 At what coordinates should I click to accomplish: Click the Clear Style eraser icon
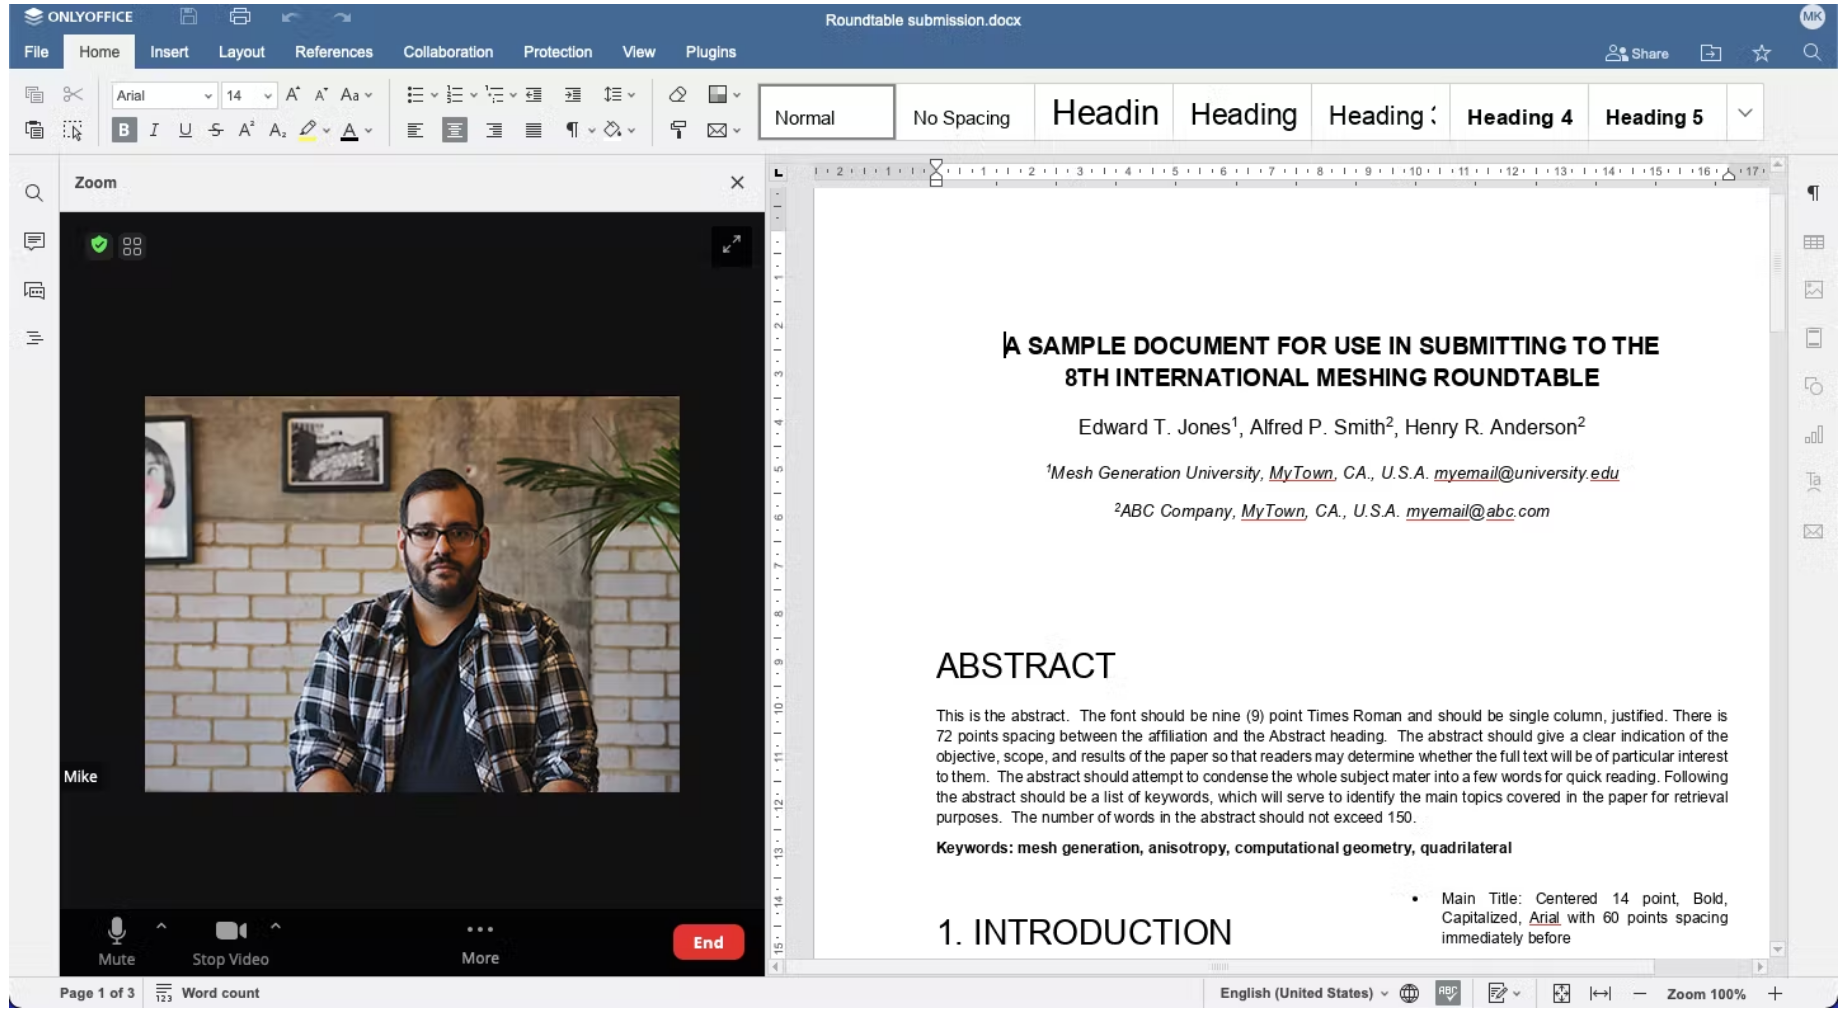[x=677, y=95]
